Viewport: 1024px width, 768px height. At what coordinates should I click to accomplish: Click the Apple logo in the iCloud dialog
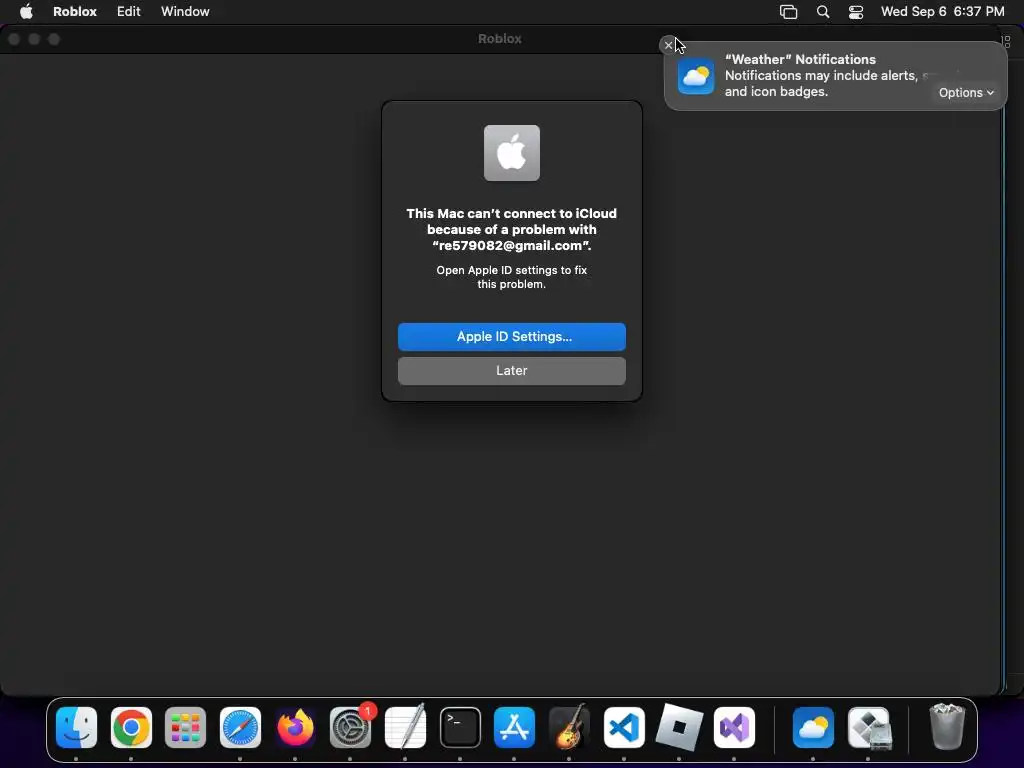512,153
